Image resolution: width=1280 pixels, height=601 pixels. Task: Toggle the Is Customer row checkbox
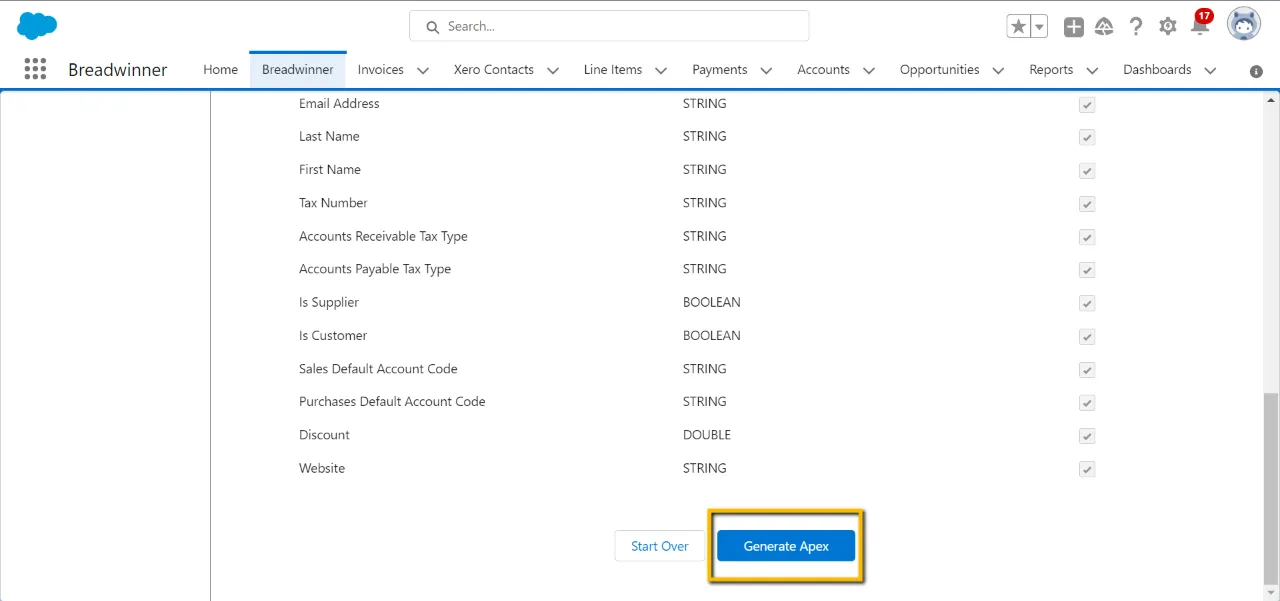(x=1087, y=336)
